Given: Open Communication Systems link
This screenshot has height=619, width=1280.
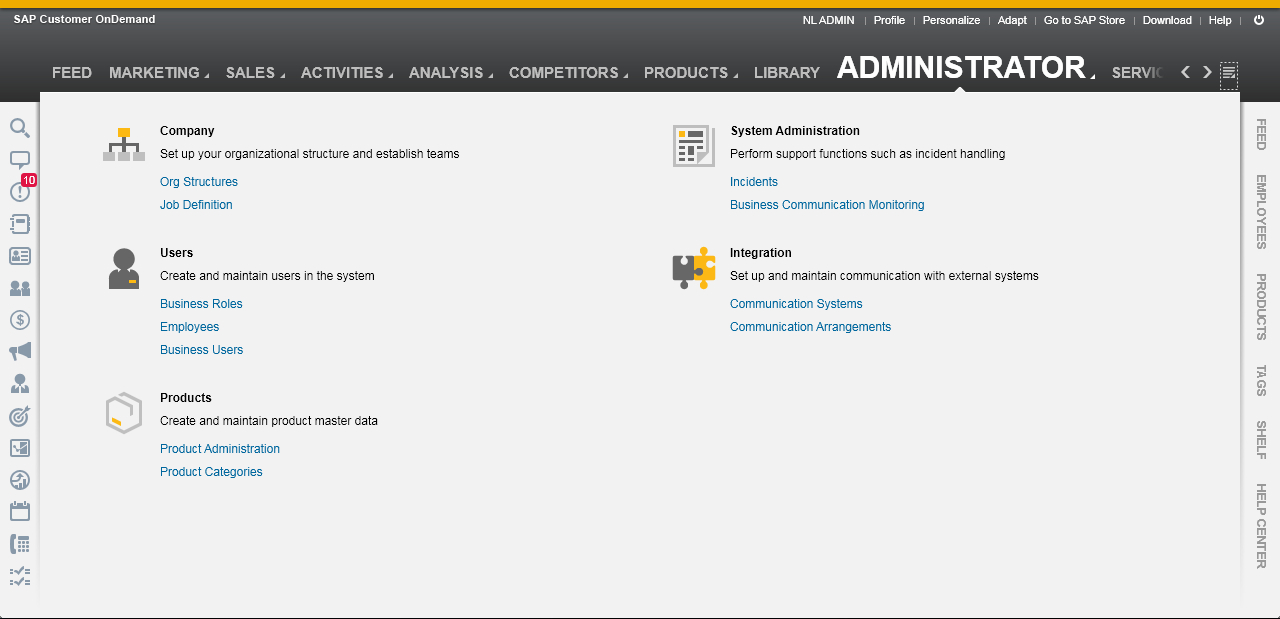Looking at the screenshot, I should [x=796, y=304].
